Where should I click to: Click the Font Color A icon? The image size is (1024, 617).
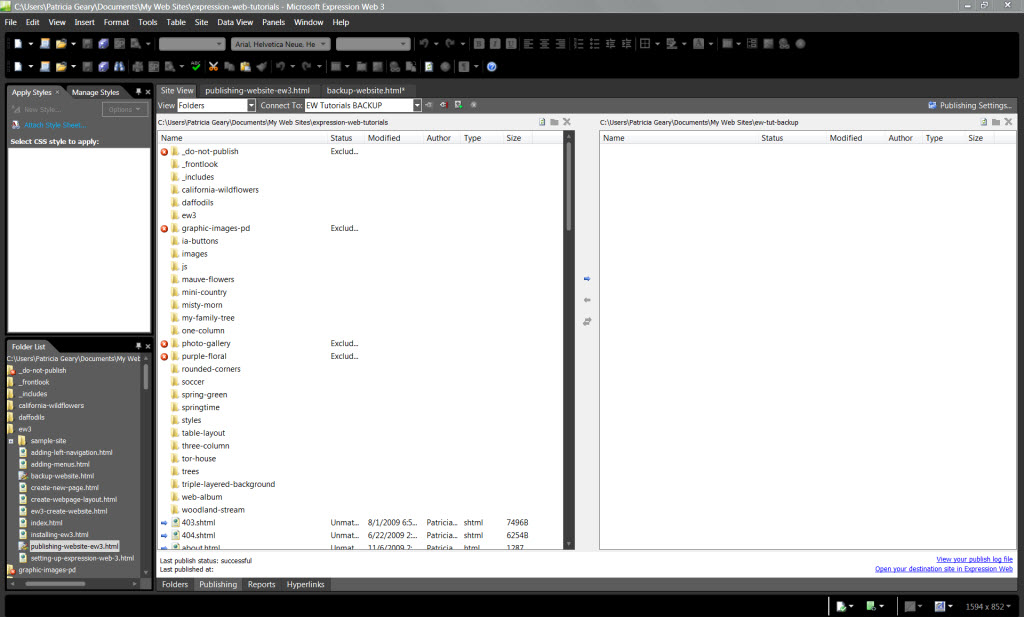click(x=698, y=44)
